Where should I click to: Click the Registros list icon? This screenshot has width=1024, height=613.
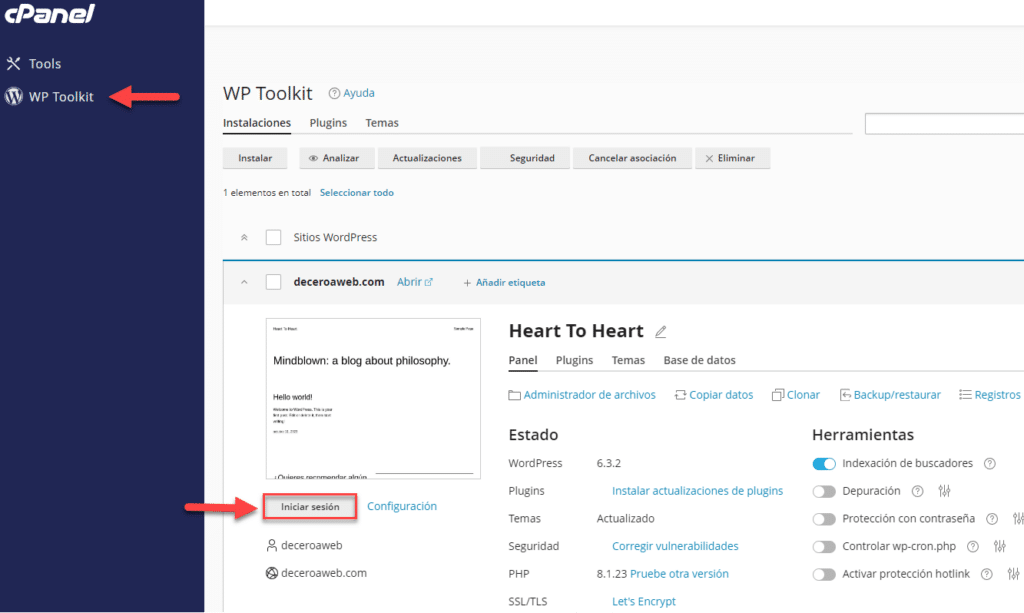965,394
